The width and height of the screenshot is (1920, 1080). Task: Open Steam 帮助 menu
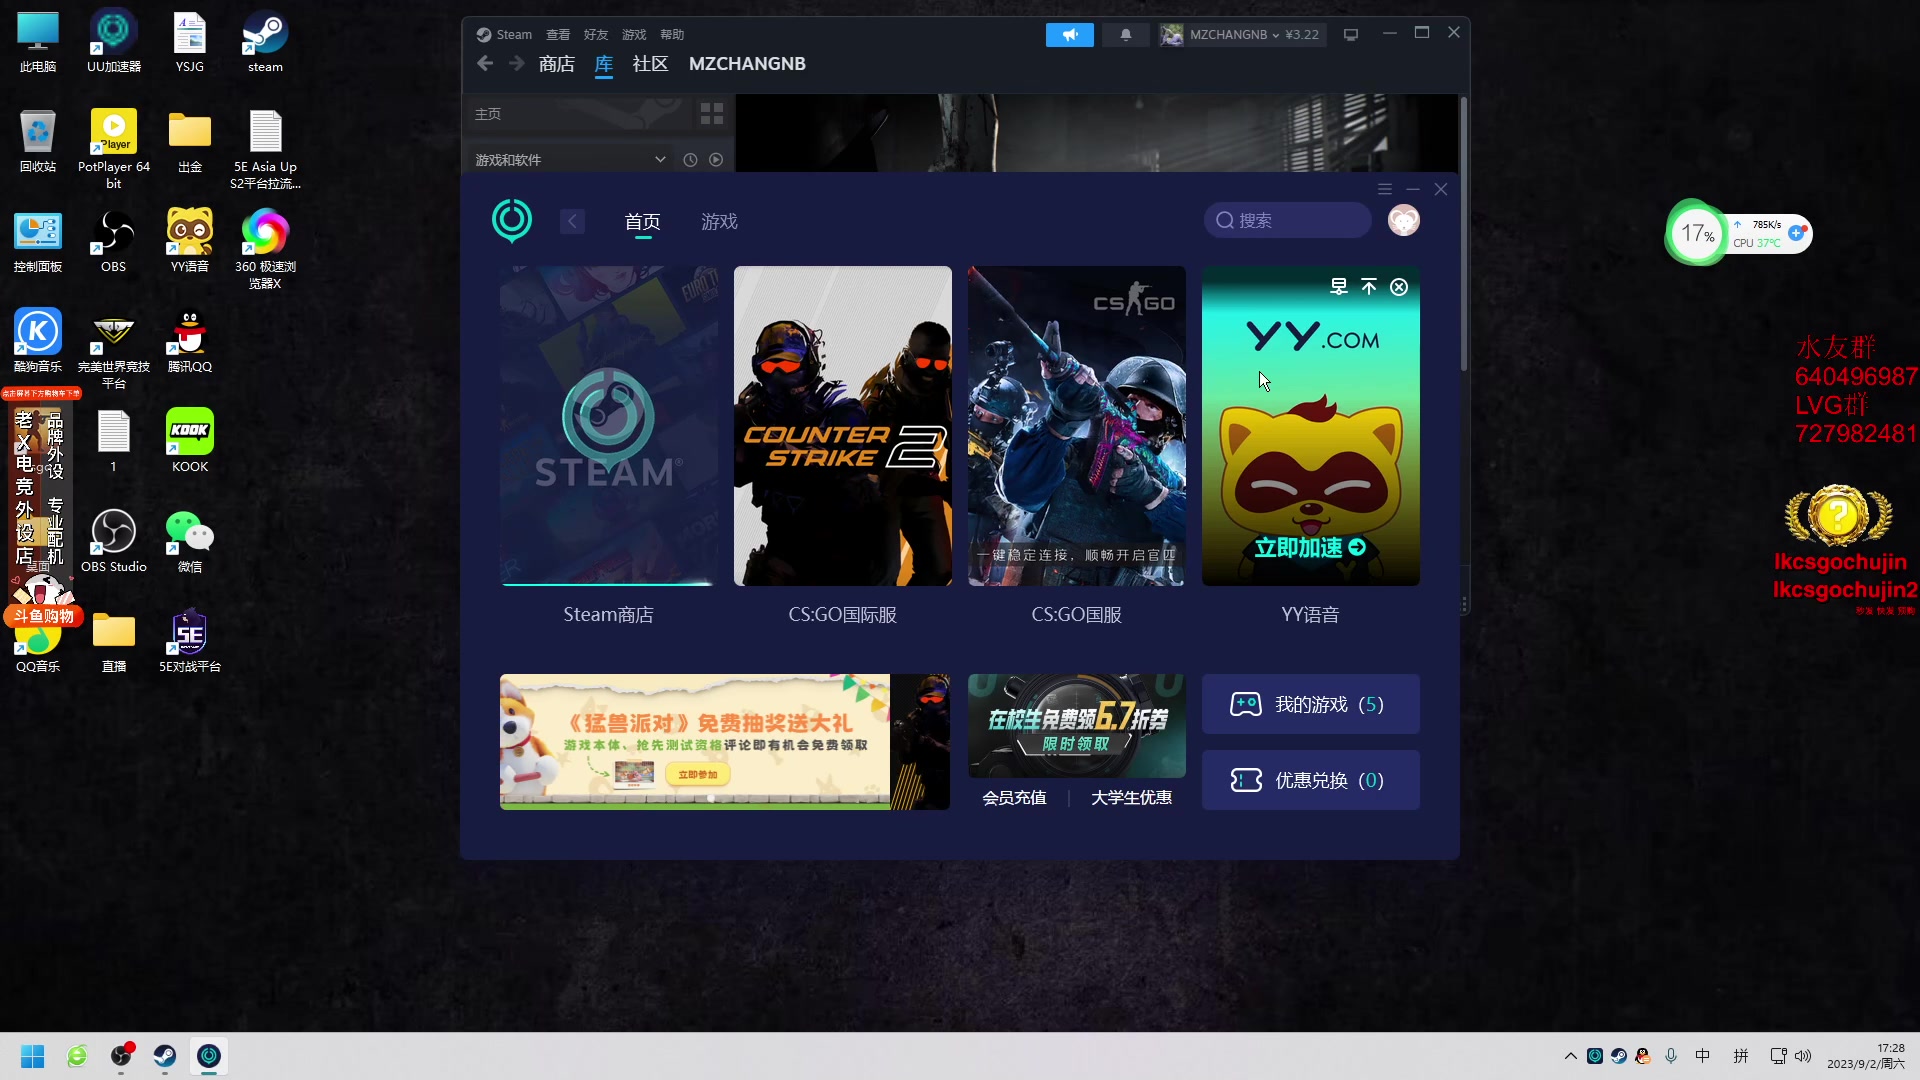point(672,35)
